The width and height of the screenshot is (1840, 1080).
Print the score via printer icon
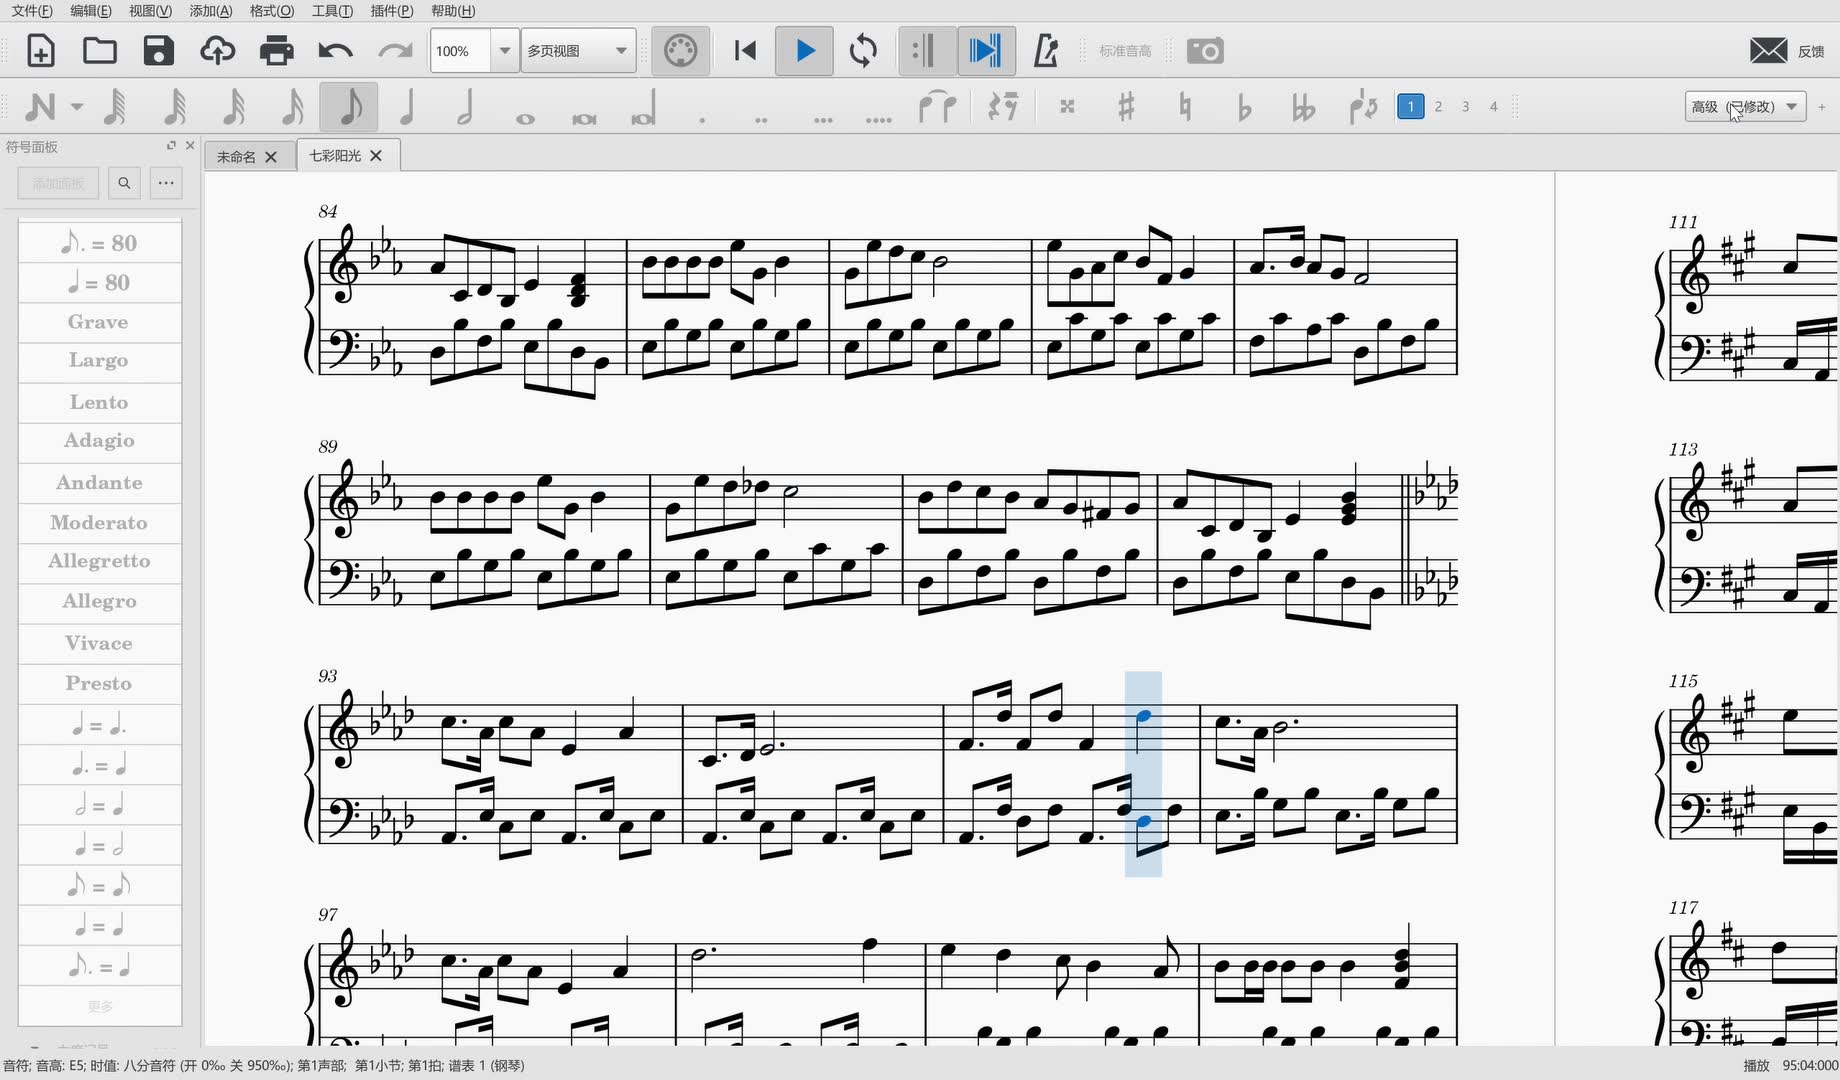click(x=277, y=51)
